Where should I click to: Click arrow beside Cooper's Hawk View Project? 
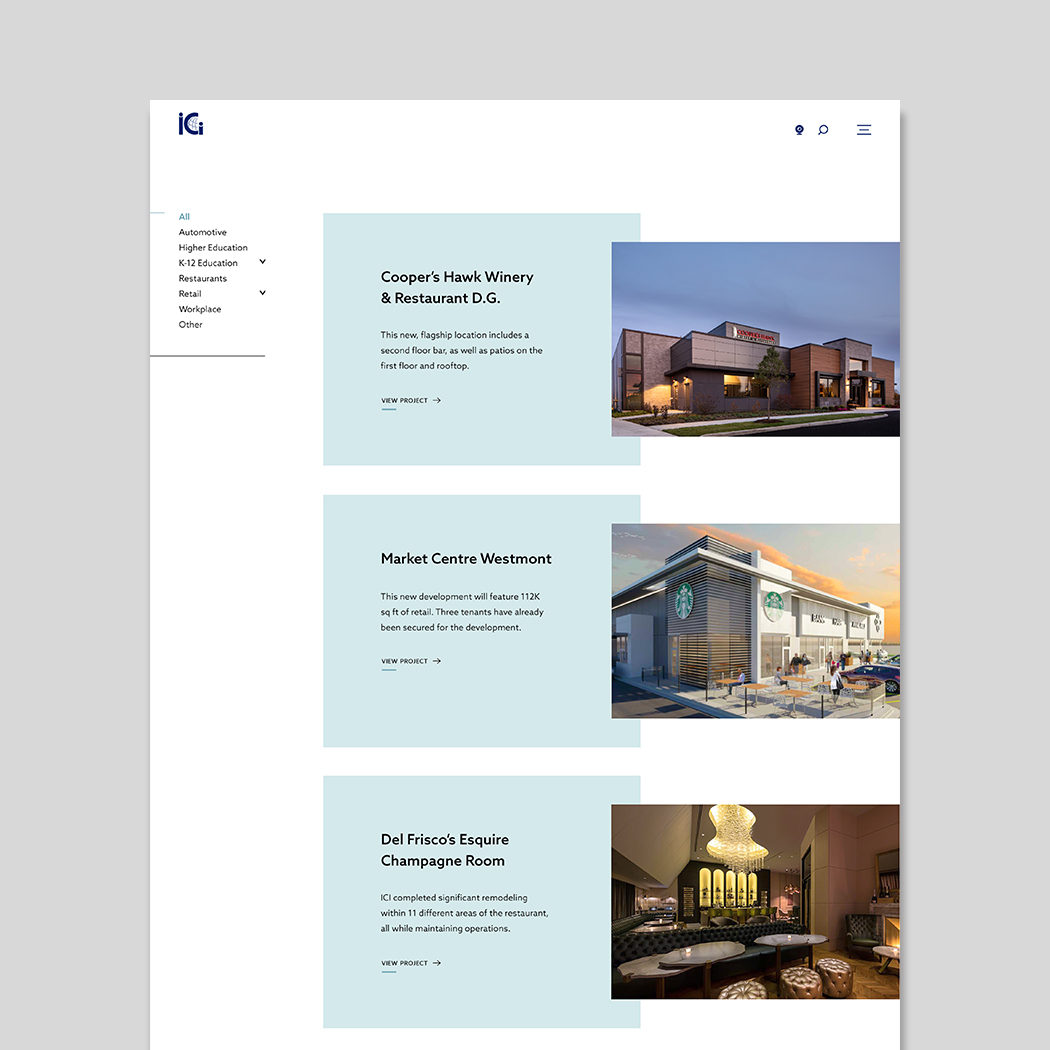click(x=437, y=400)
